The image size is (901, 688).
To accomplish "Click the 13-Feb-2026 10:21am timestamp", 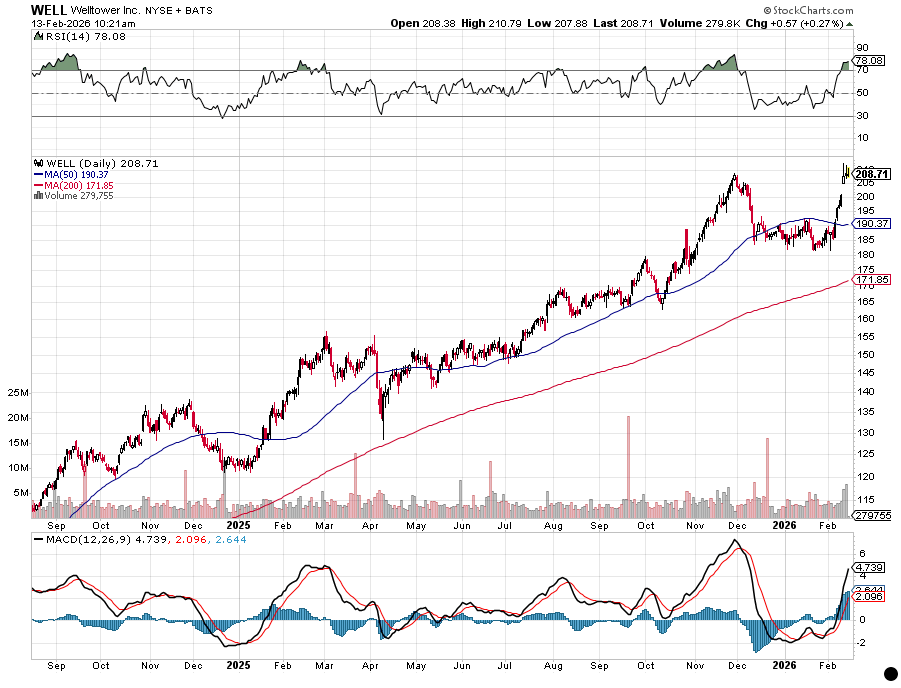I will [x=75, y=23].
